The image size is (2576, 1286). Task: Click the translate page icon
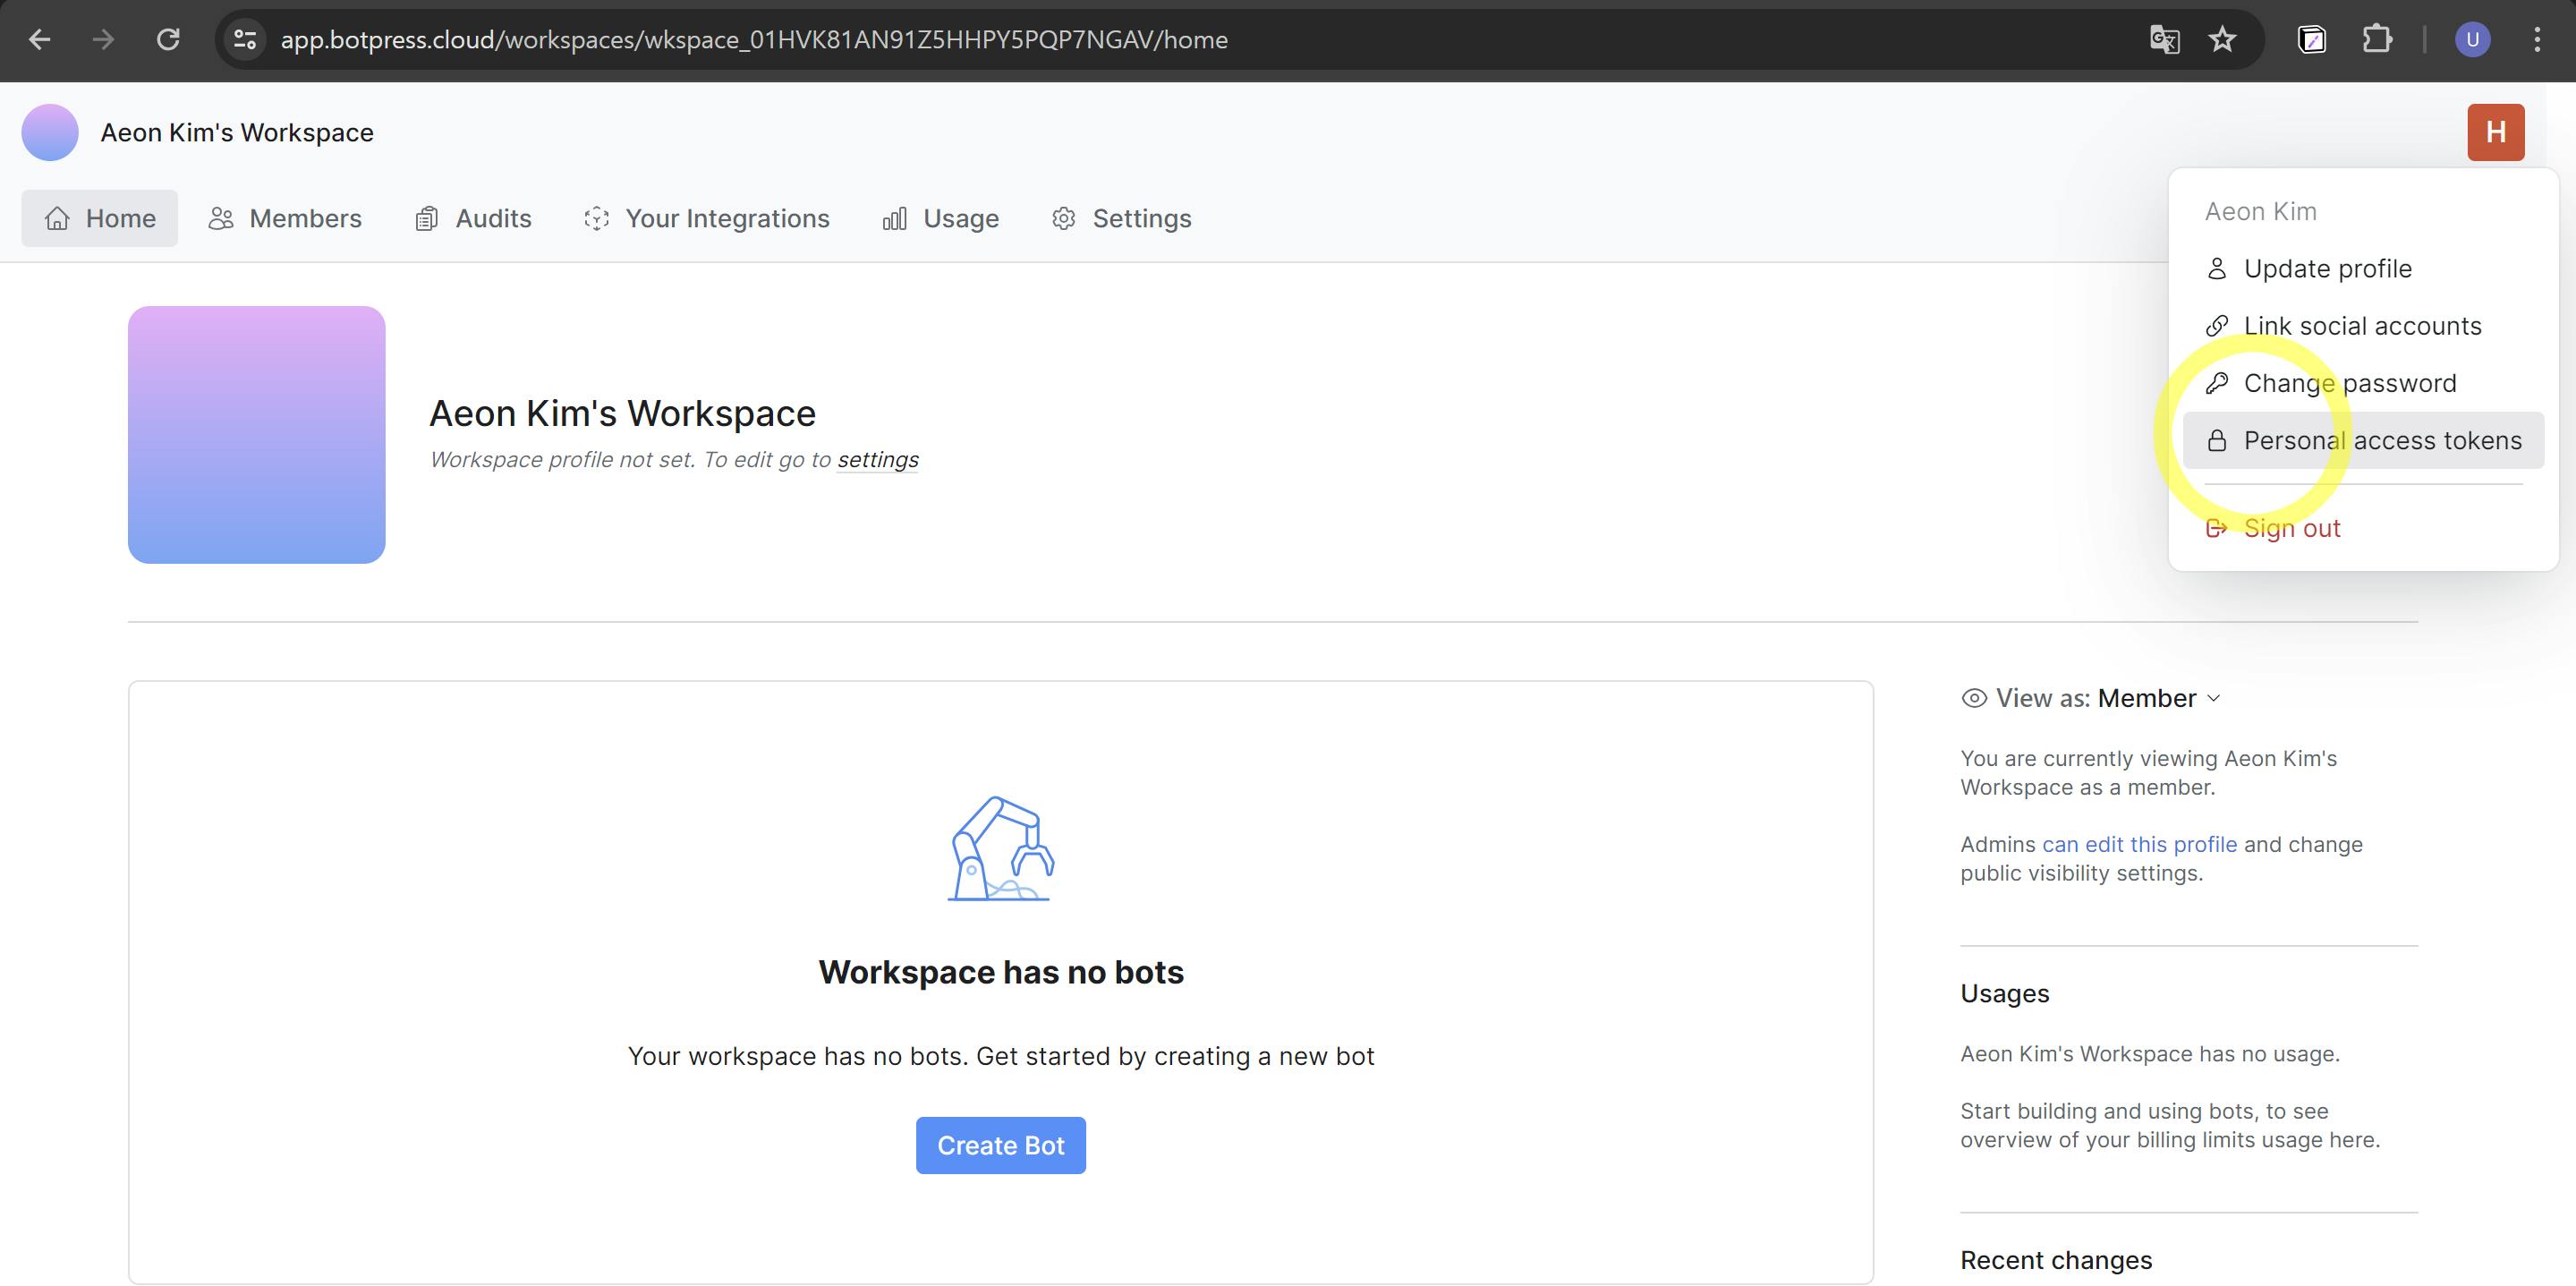[2164, 40]
